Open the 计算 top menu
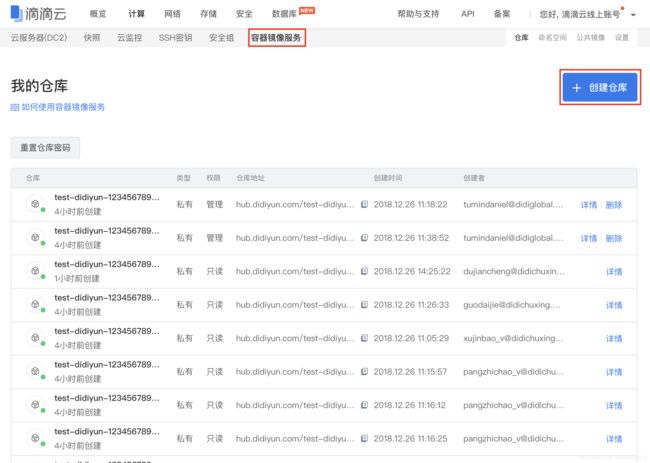The width and height of the screenshot is (650, 463). point(136,14)
